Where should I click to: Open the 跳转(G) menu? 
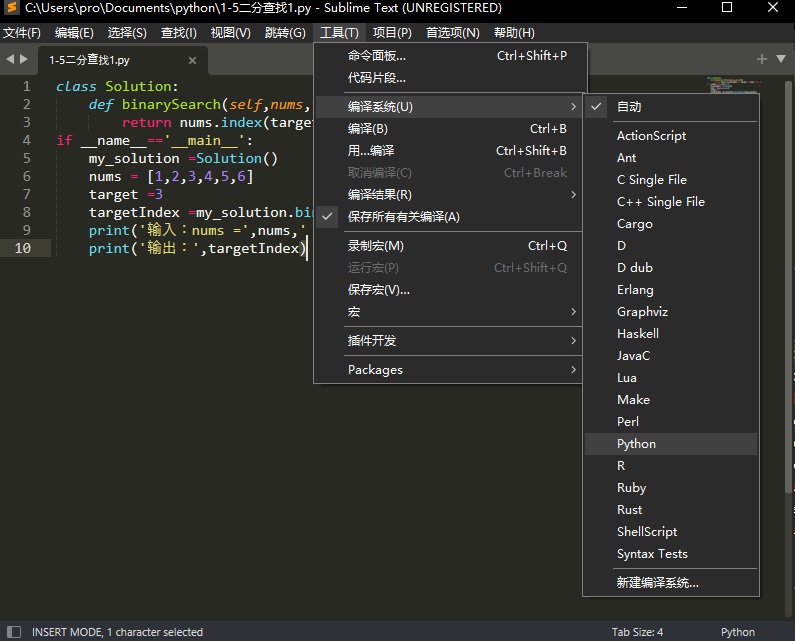point(285,33)
